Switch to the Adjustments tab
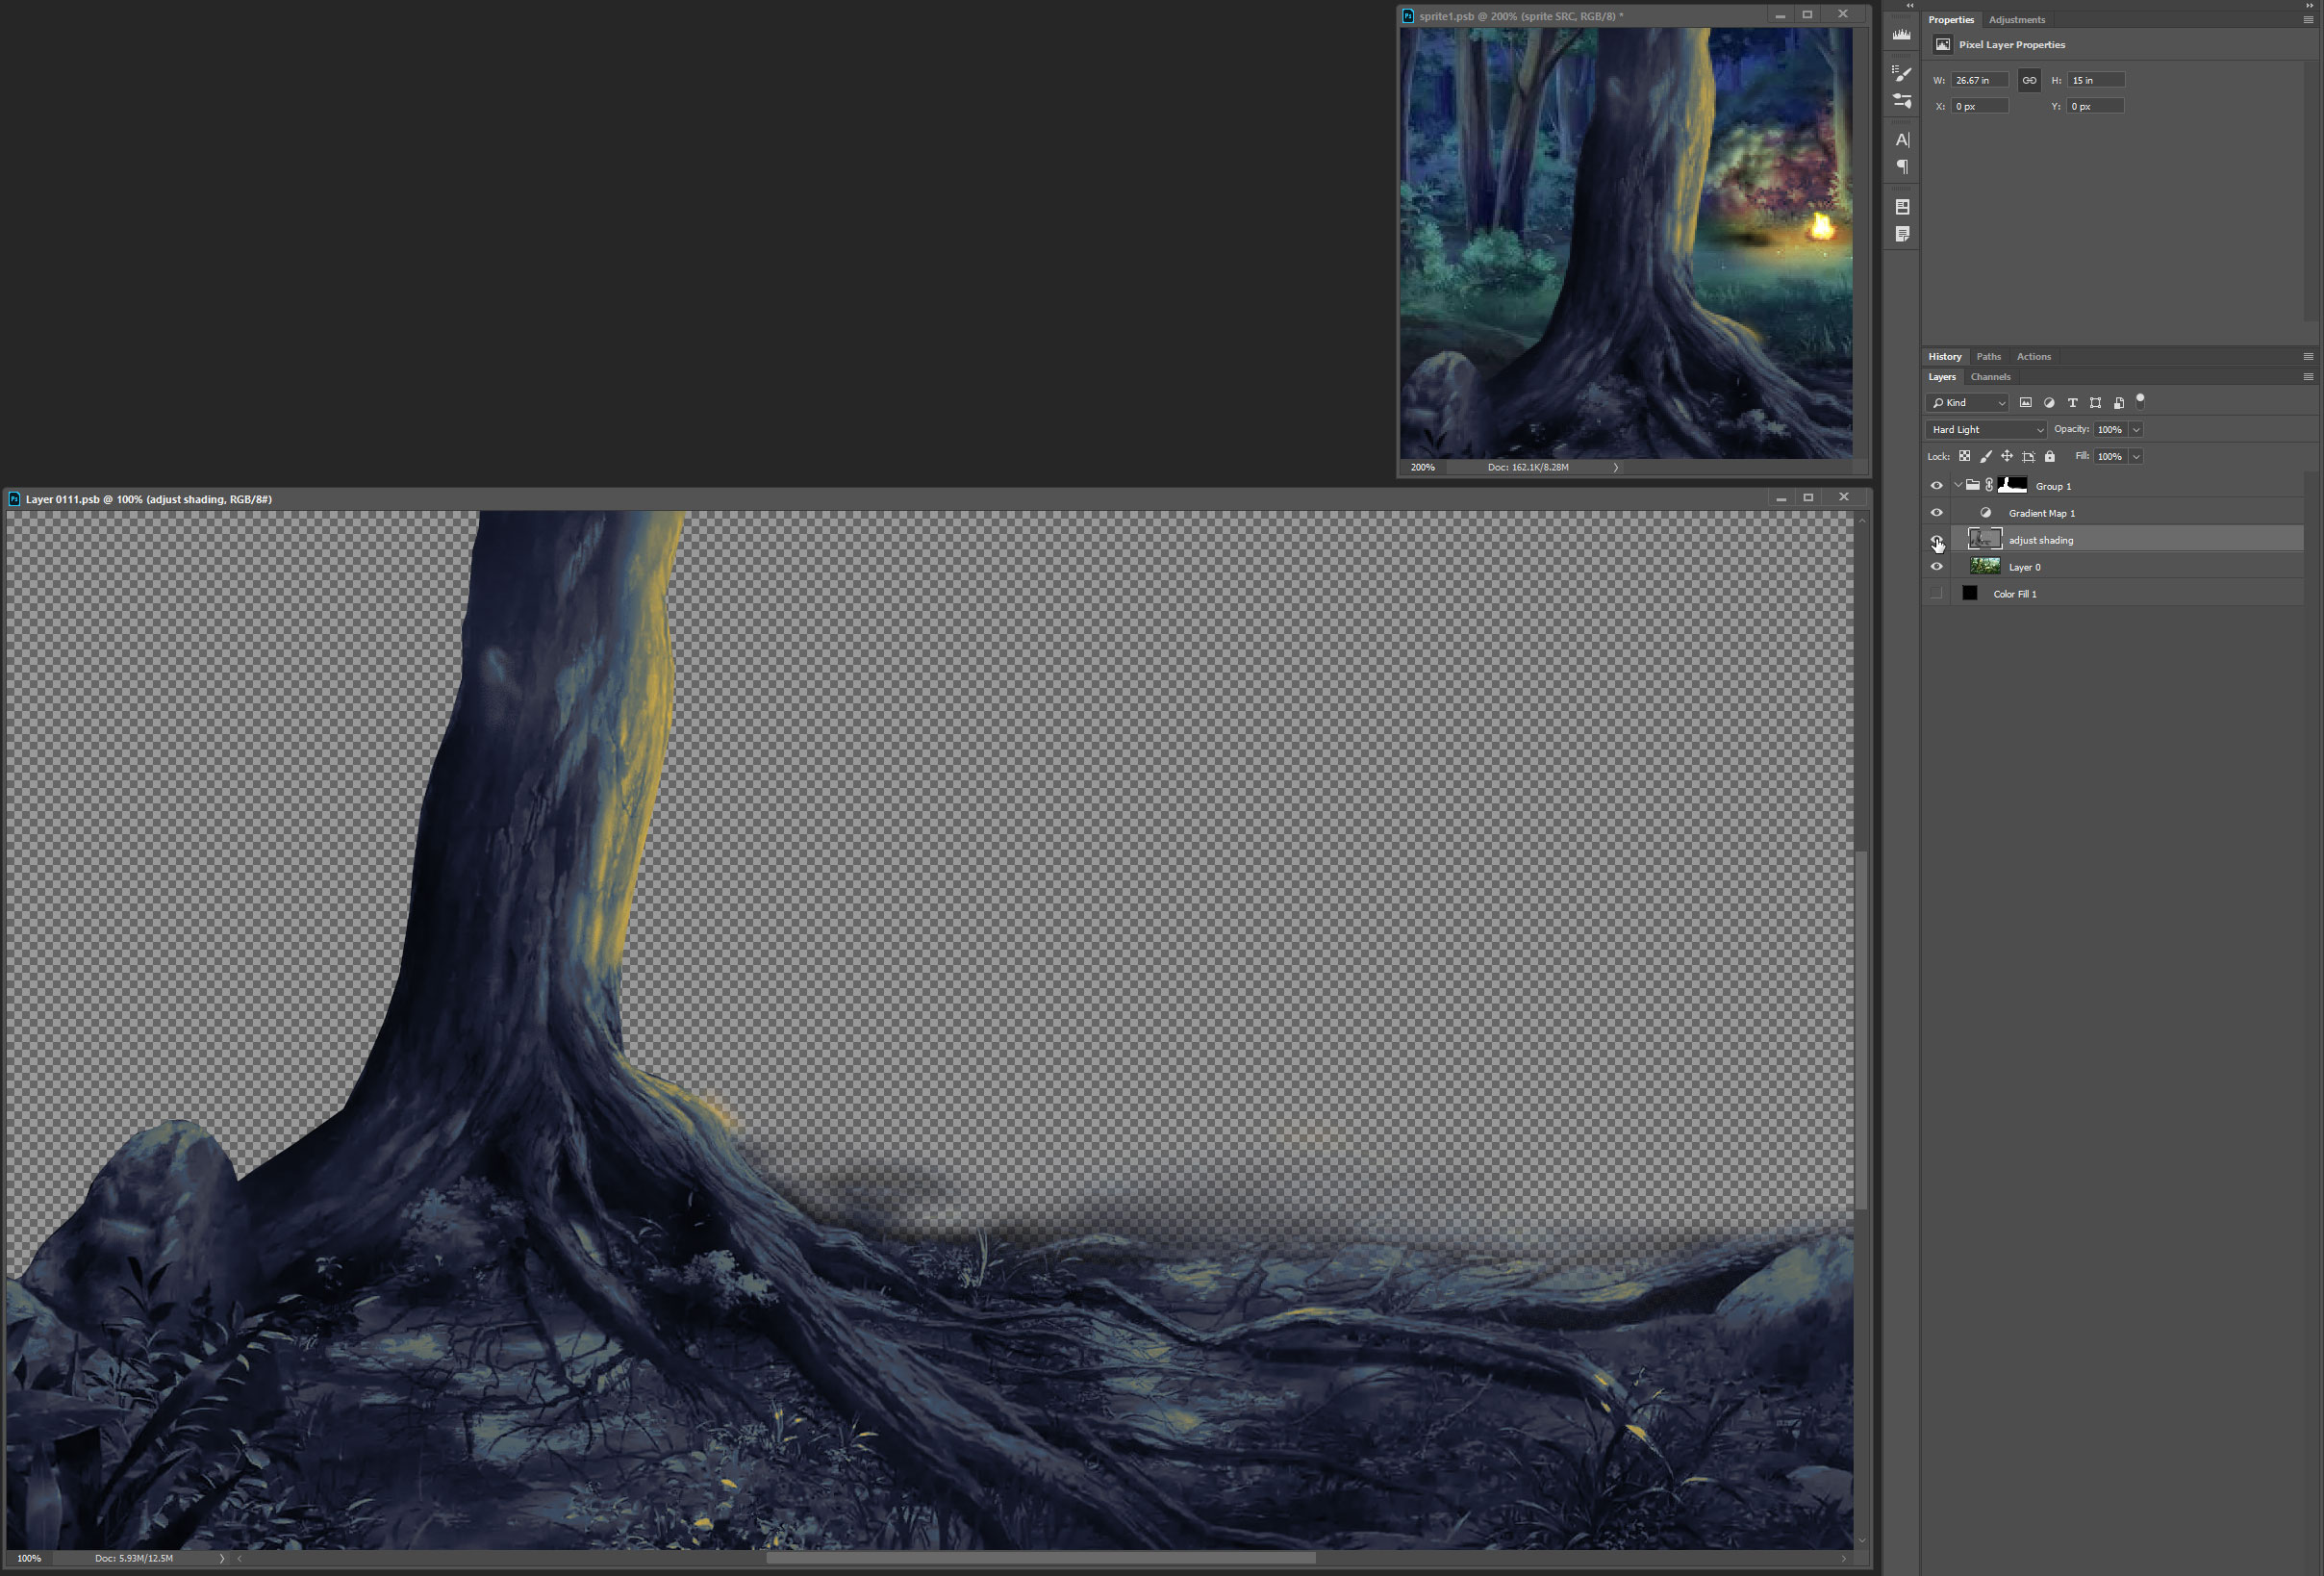This screenshot has height=1576, width=2324. [x=2016, y=20]
